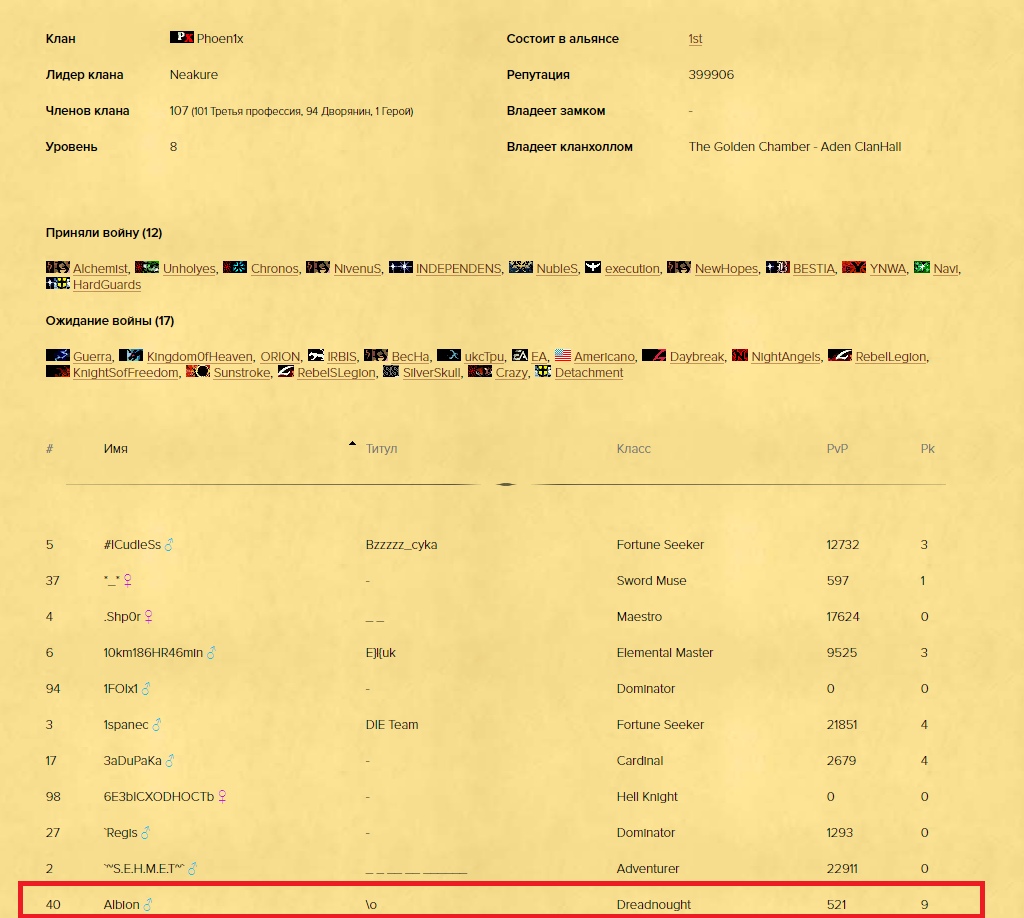1024x918 pixels.
Task: Sort the table by the PvP column
Action: [837, 449]
